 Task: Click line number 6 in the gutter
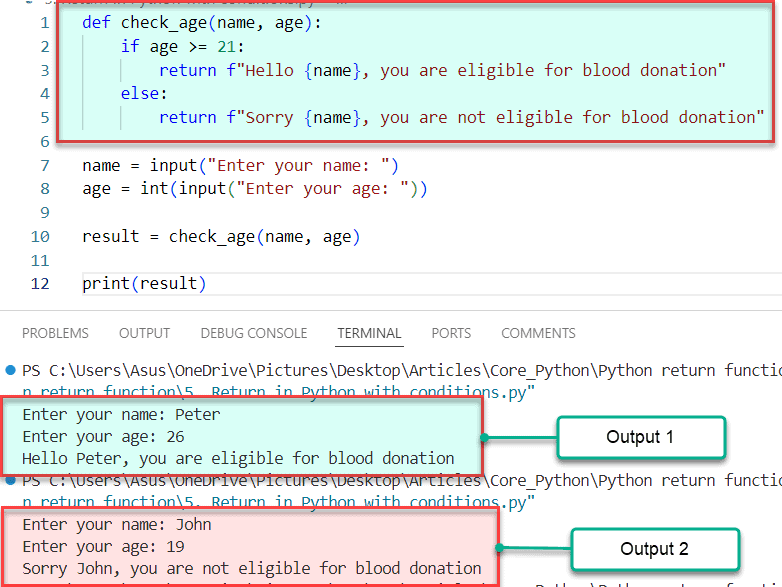click(45, 142)
